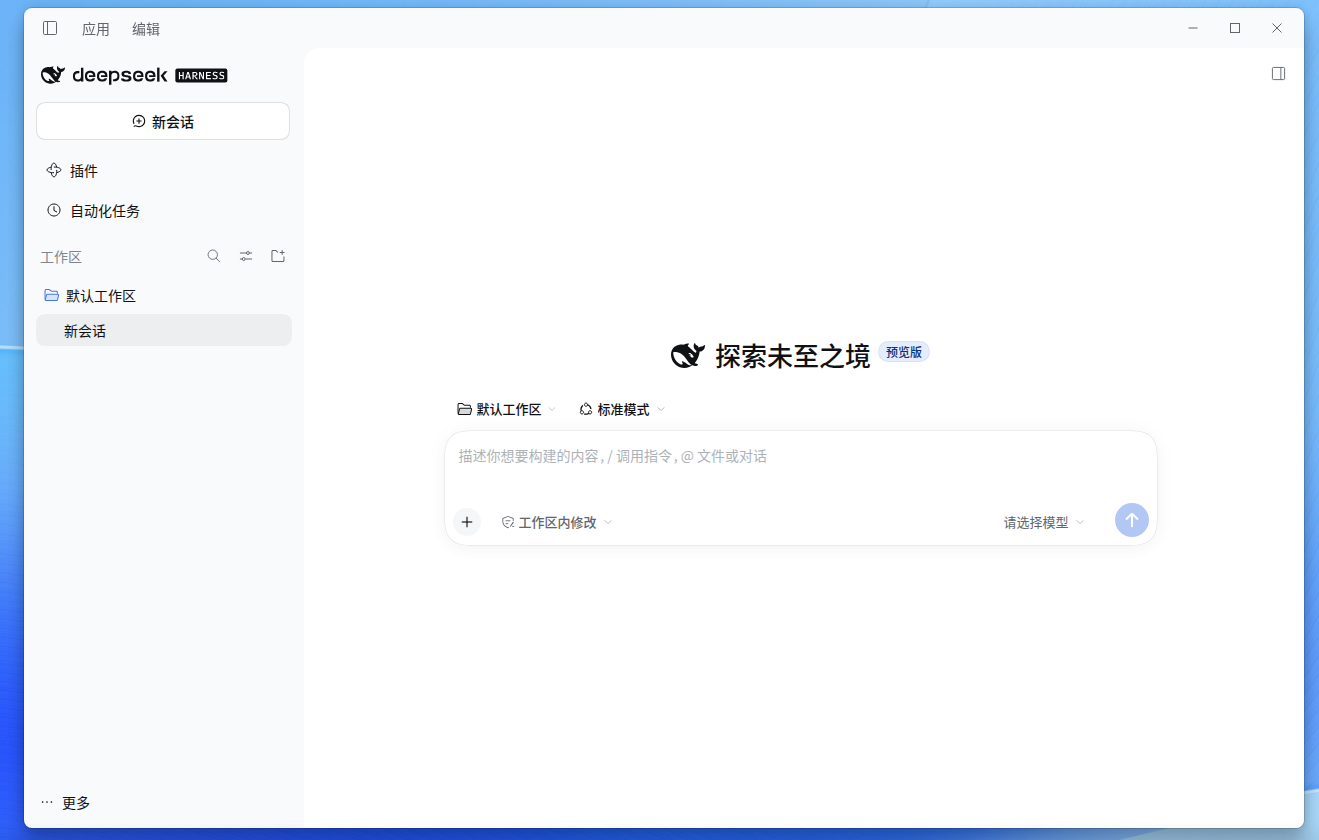Toggle the right side panel icon
This screenshot has width=1319, height=840.
coord(1278,73)
